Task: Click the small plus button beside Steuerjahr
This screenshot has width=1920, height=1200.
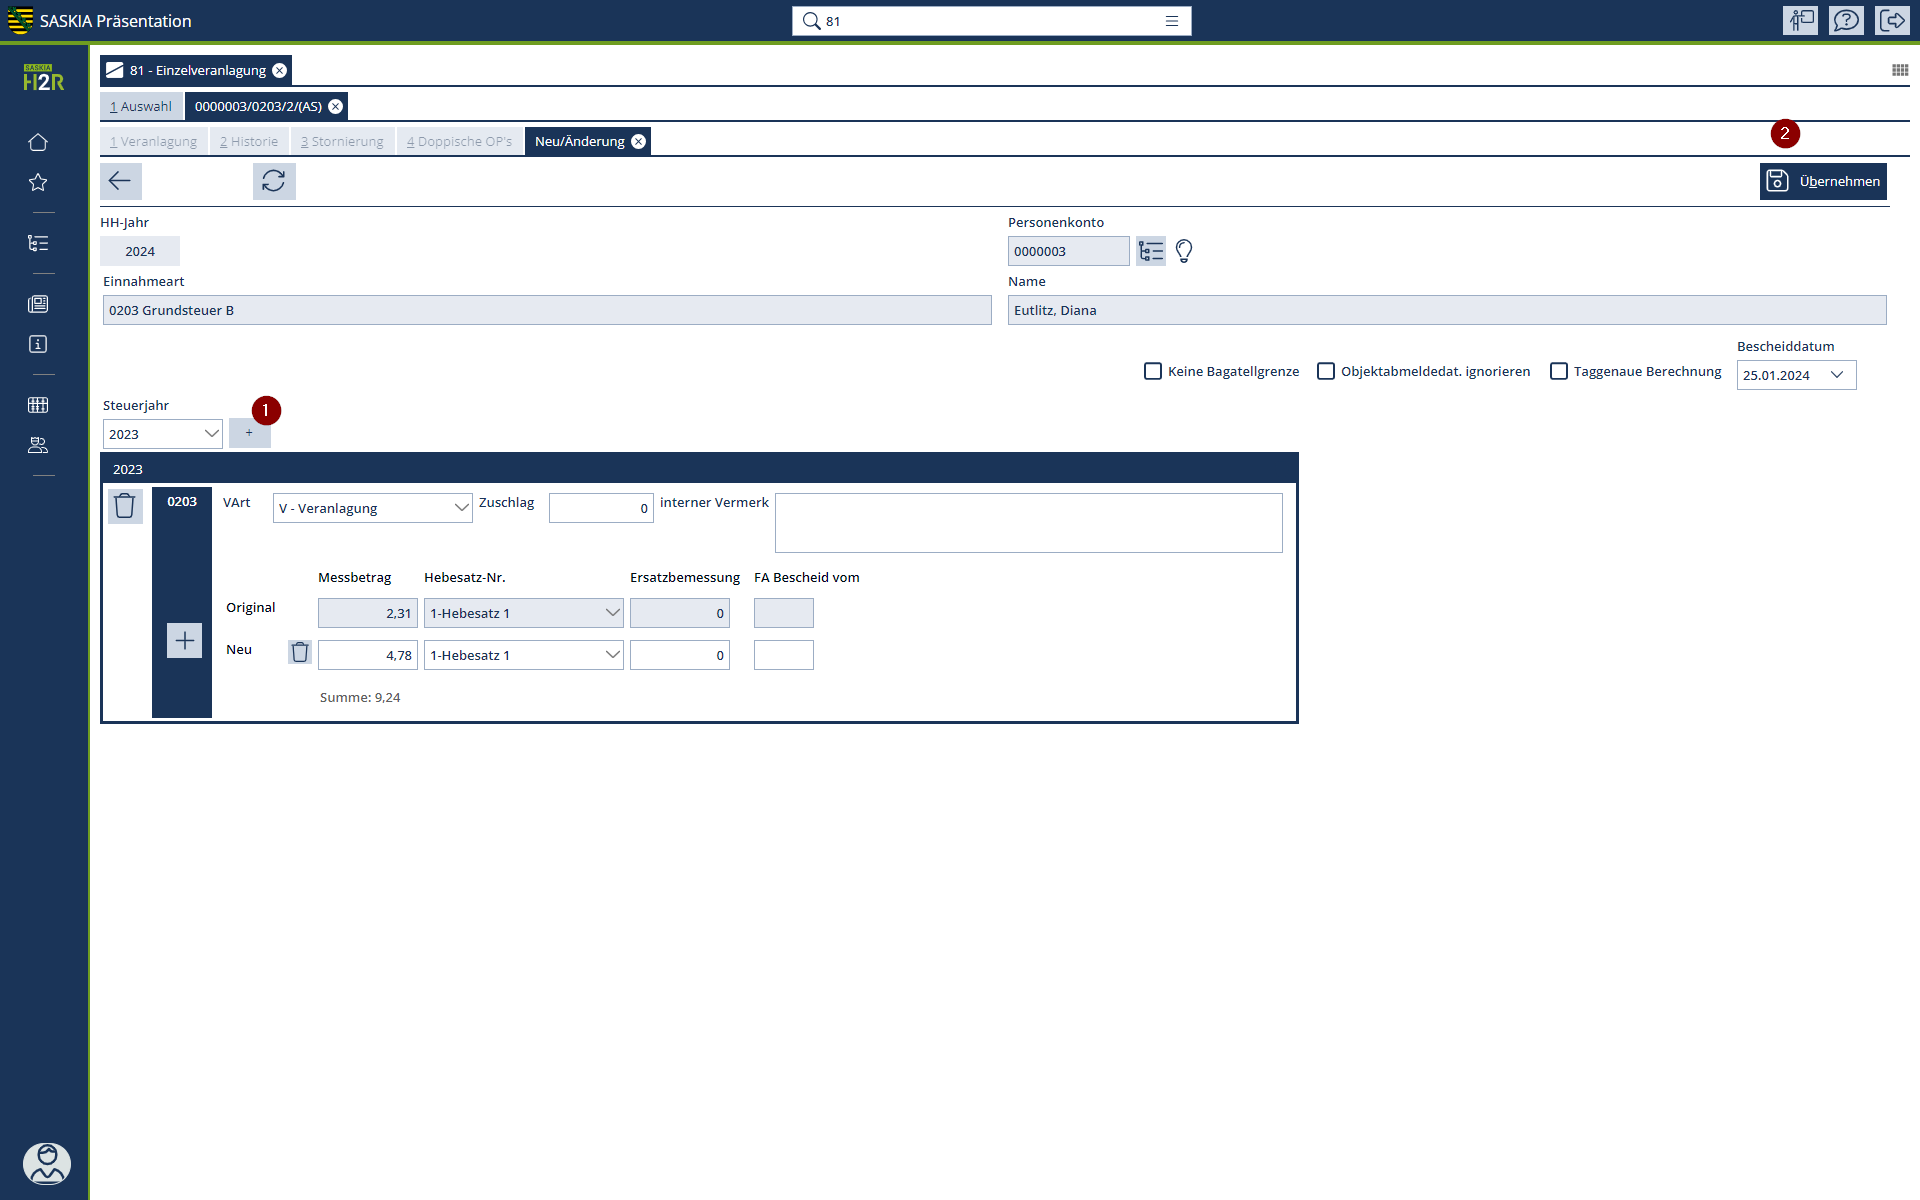Action: 249,433
